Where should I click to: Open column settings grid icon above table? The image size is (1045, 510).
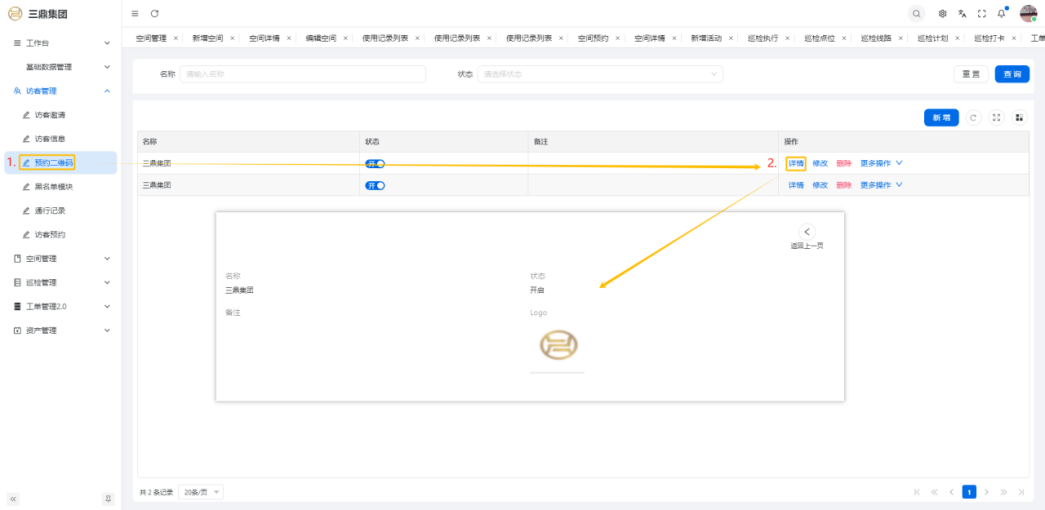[1019, 117]
